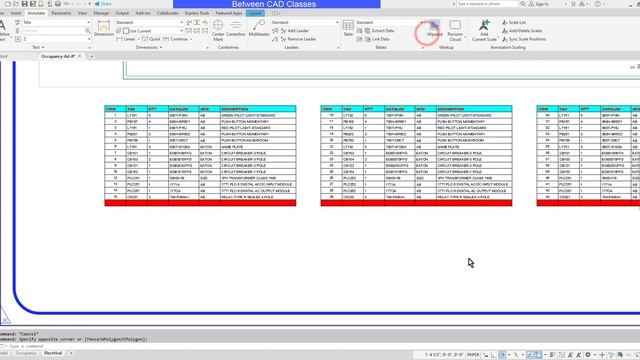Open the Featured Apps ribbon tab

(229, 13)
